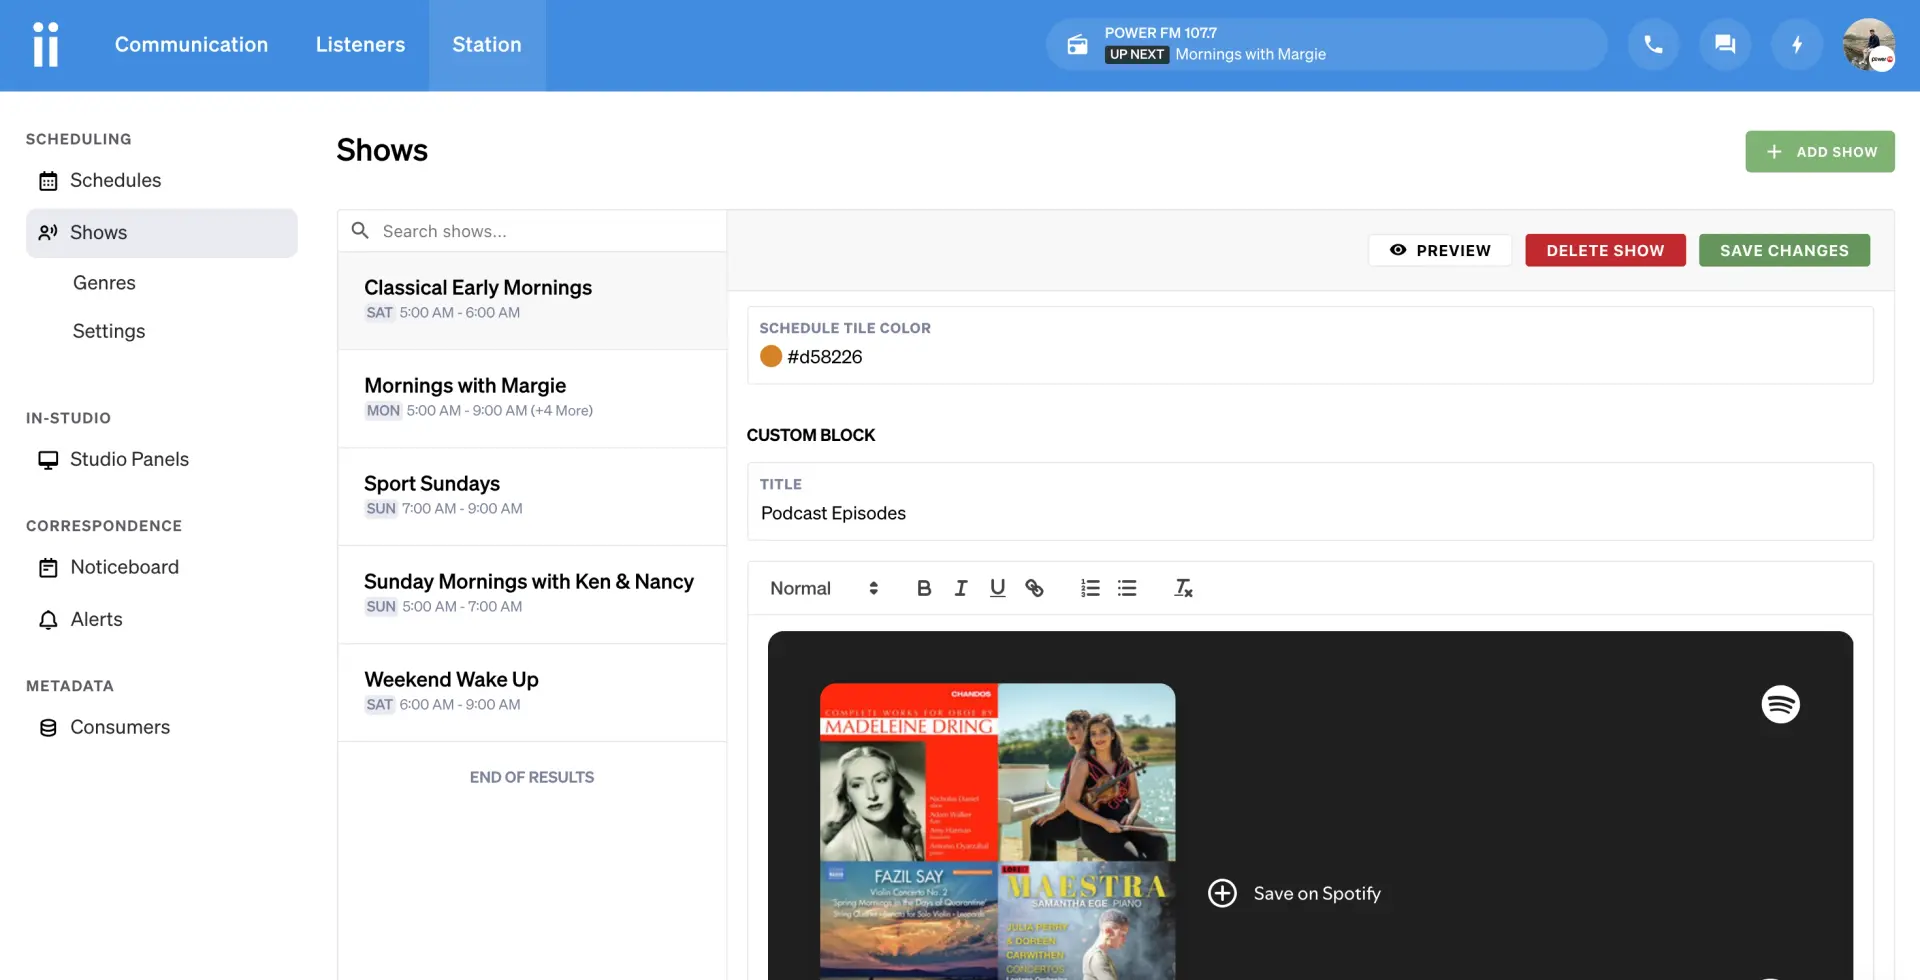This screenshot has height=980, width=1920.
Task: Switch to the Listeners tab
Action: [x=360, y=45]
